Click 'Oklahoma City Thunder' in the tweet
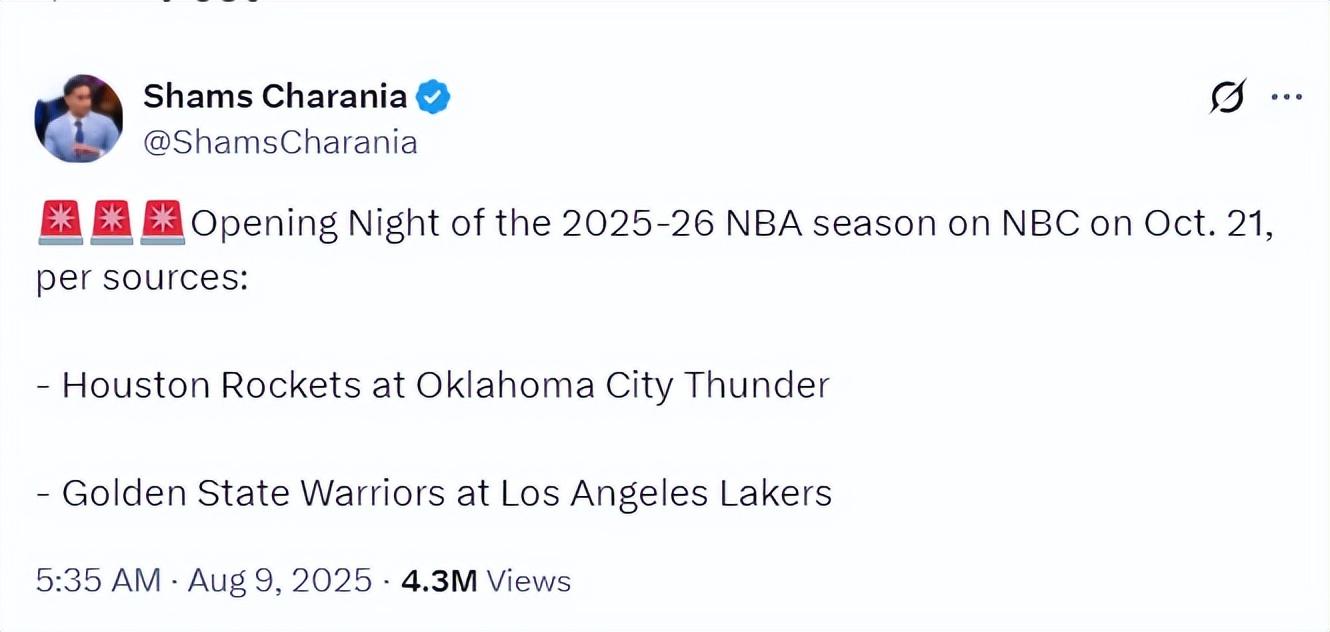1330x632 pixels. click(x=622, y=386)
